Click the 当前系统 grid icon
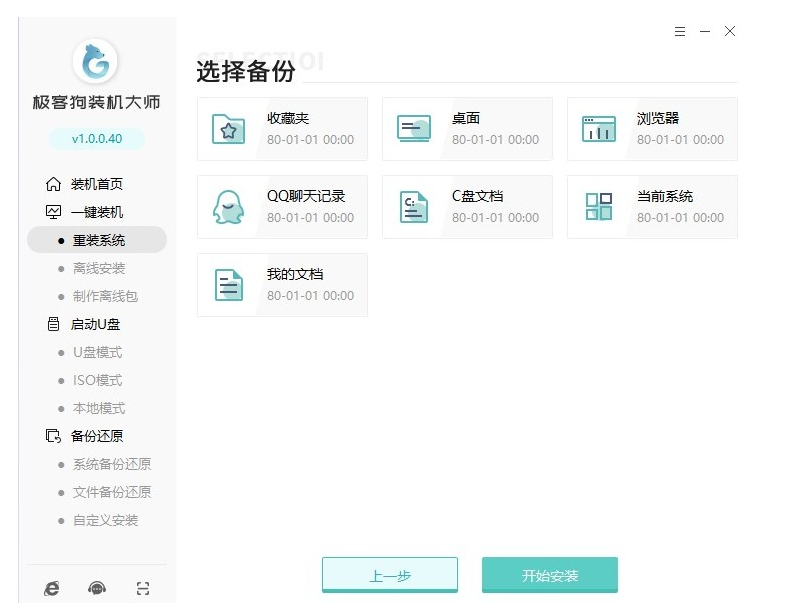This screenshot has height=615, width=799. tap(598, 207)
